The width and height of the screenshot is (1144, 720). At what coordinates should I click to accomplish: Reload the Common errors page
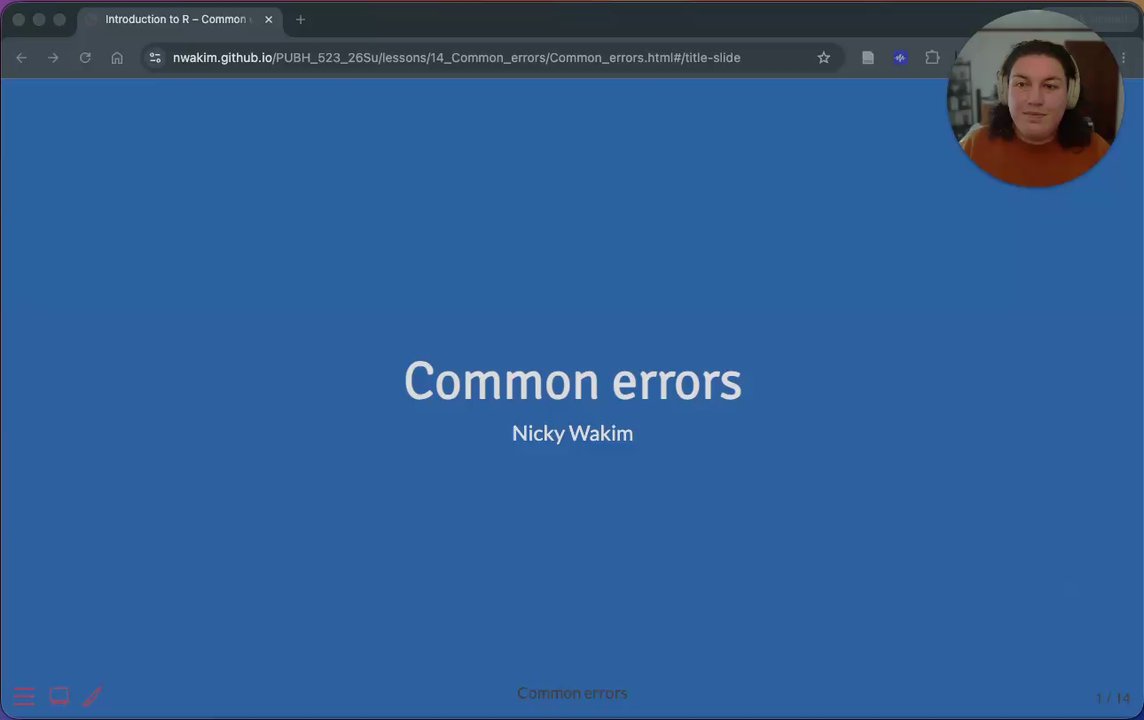[x=85, y=58]
